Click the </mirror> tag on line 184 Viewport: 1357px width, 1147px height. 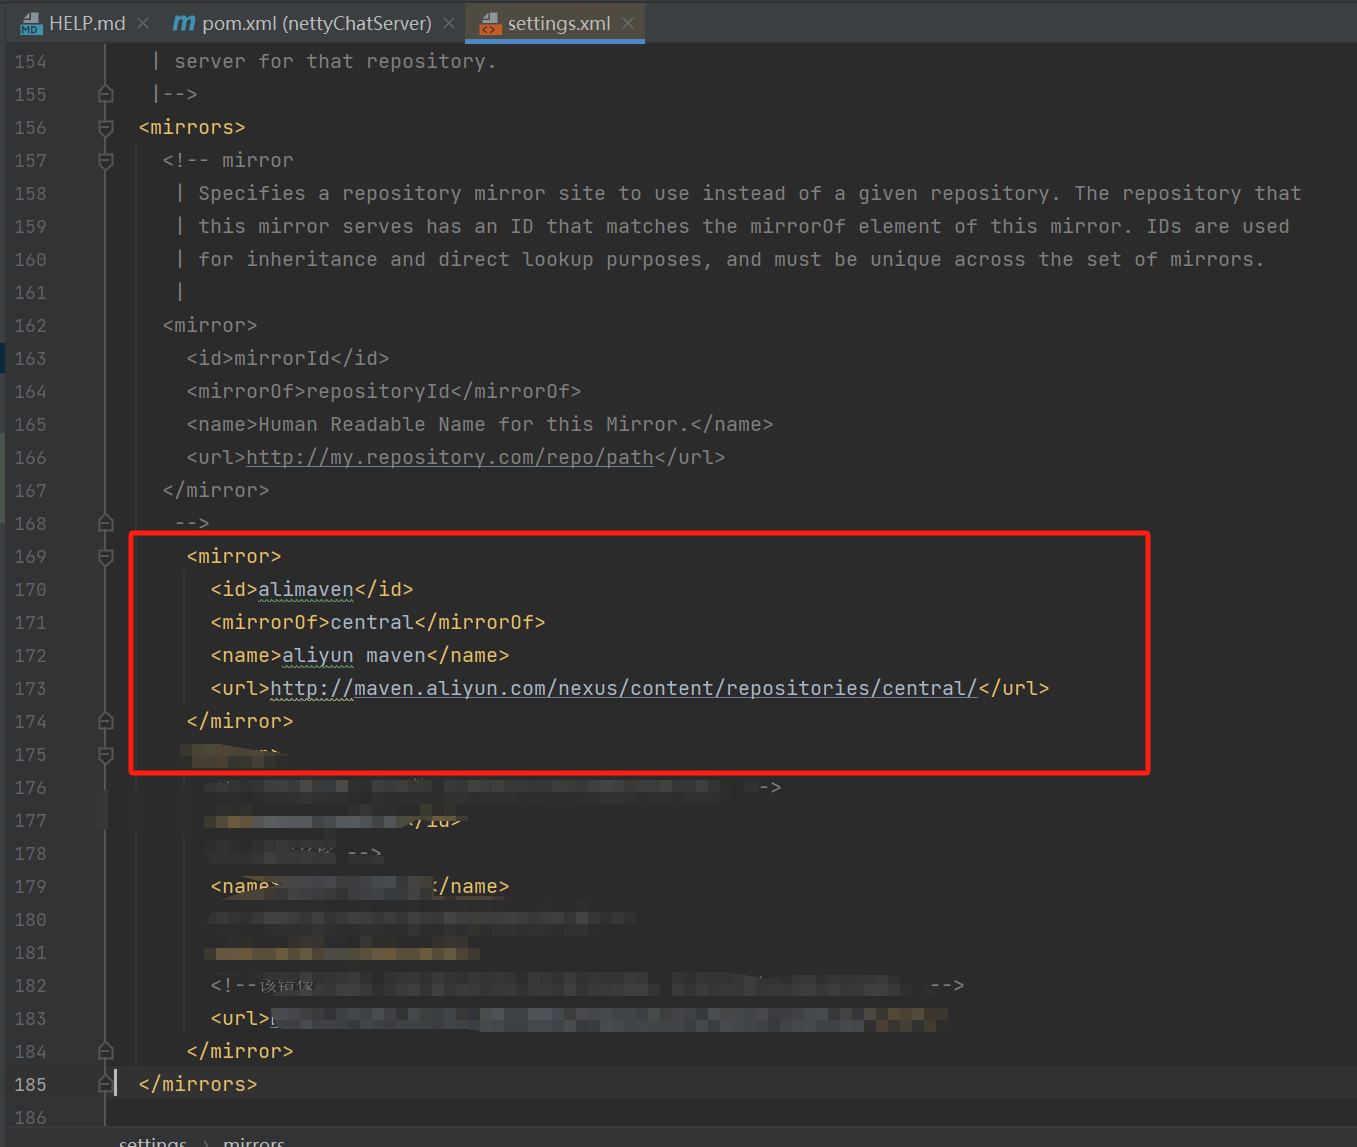click(240, 1051)
